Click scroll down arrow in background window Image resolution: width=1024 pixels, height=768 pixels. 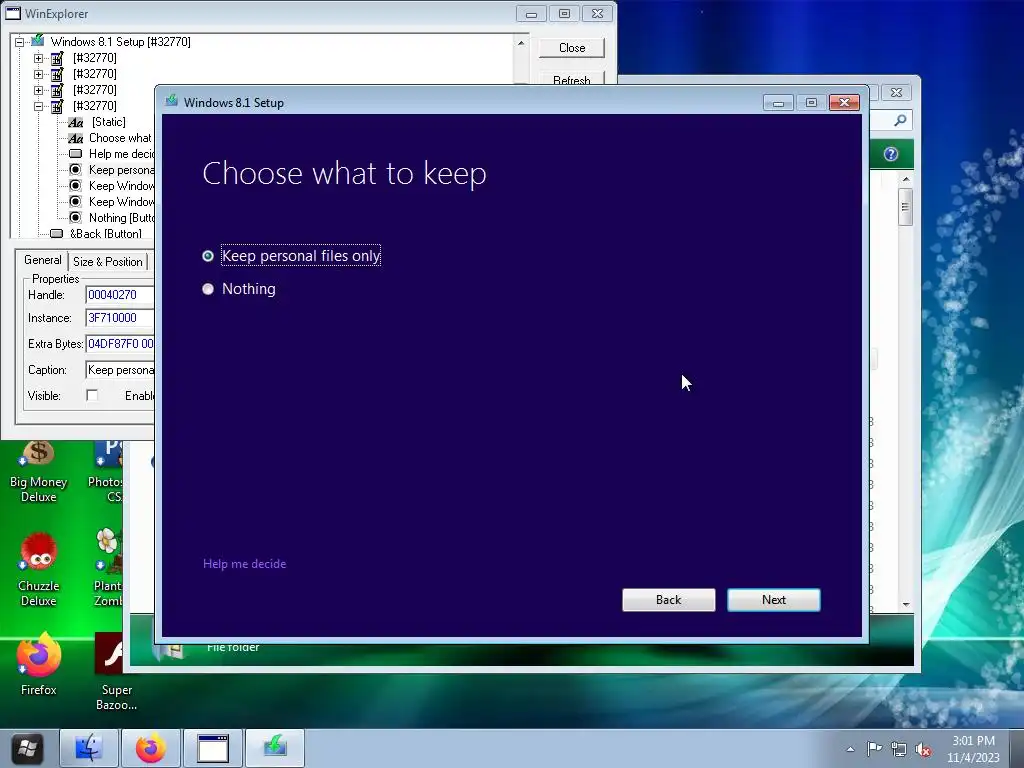pos(906,604)
